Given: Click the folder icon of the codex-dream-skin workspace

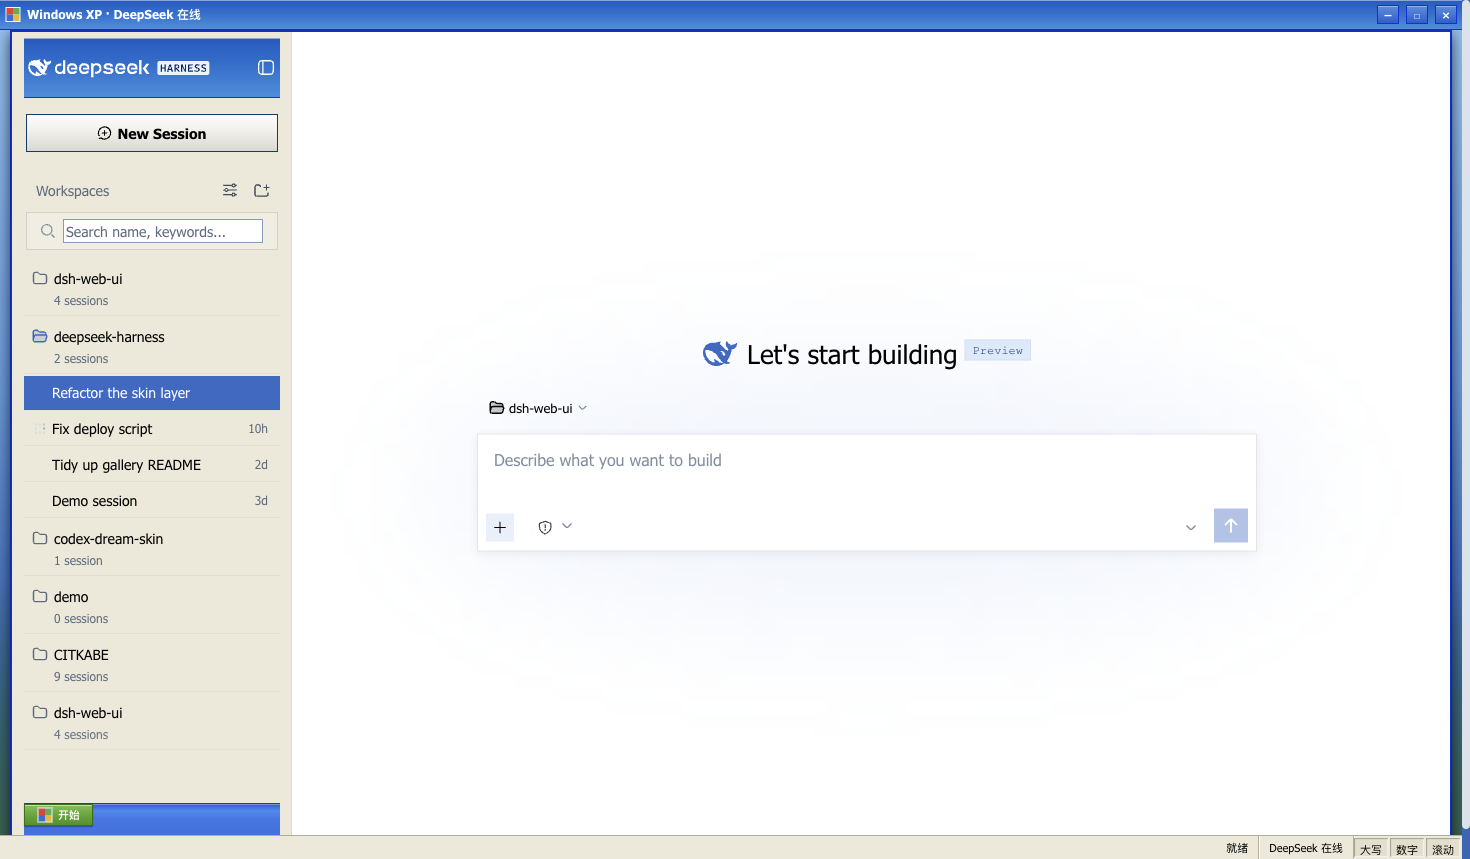Looking at the screenshot, I should (x=40, y=538).
